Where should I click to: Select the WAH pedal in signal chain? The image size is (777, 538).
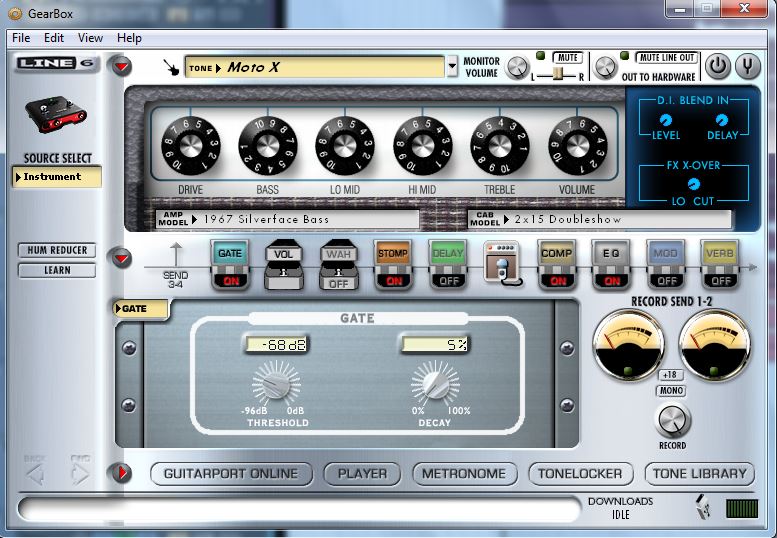(x=338, y=254)
